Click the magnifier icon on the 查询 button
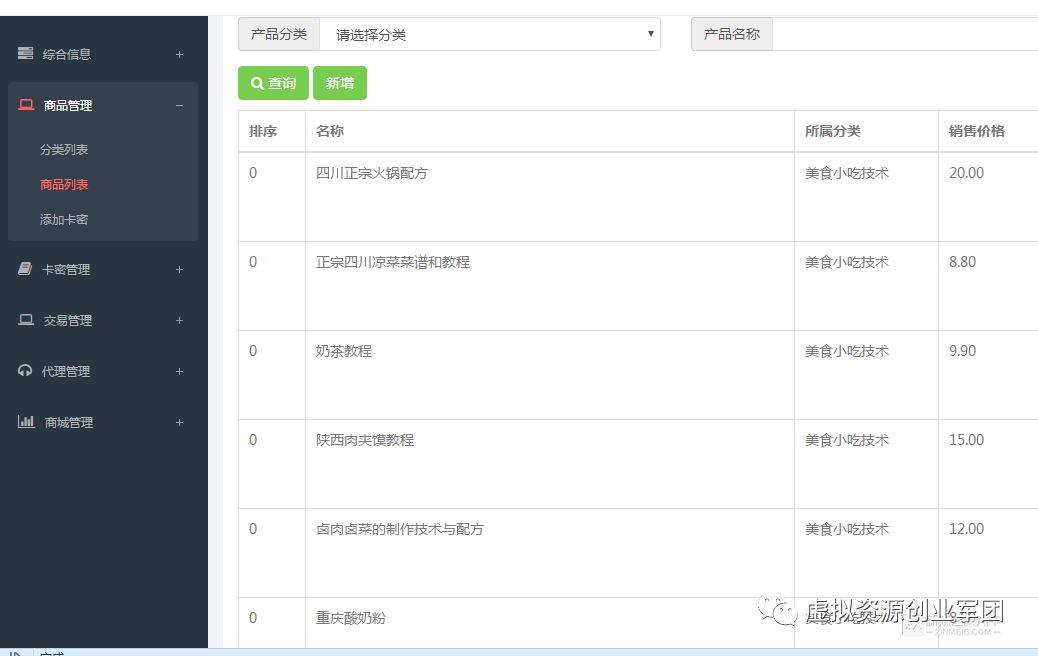Screen dimensions: 1038x656 pyautogui.click(x=260, y=84)
